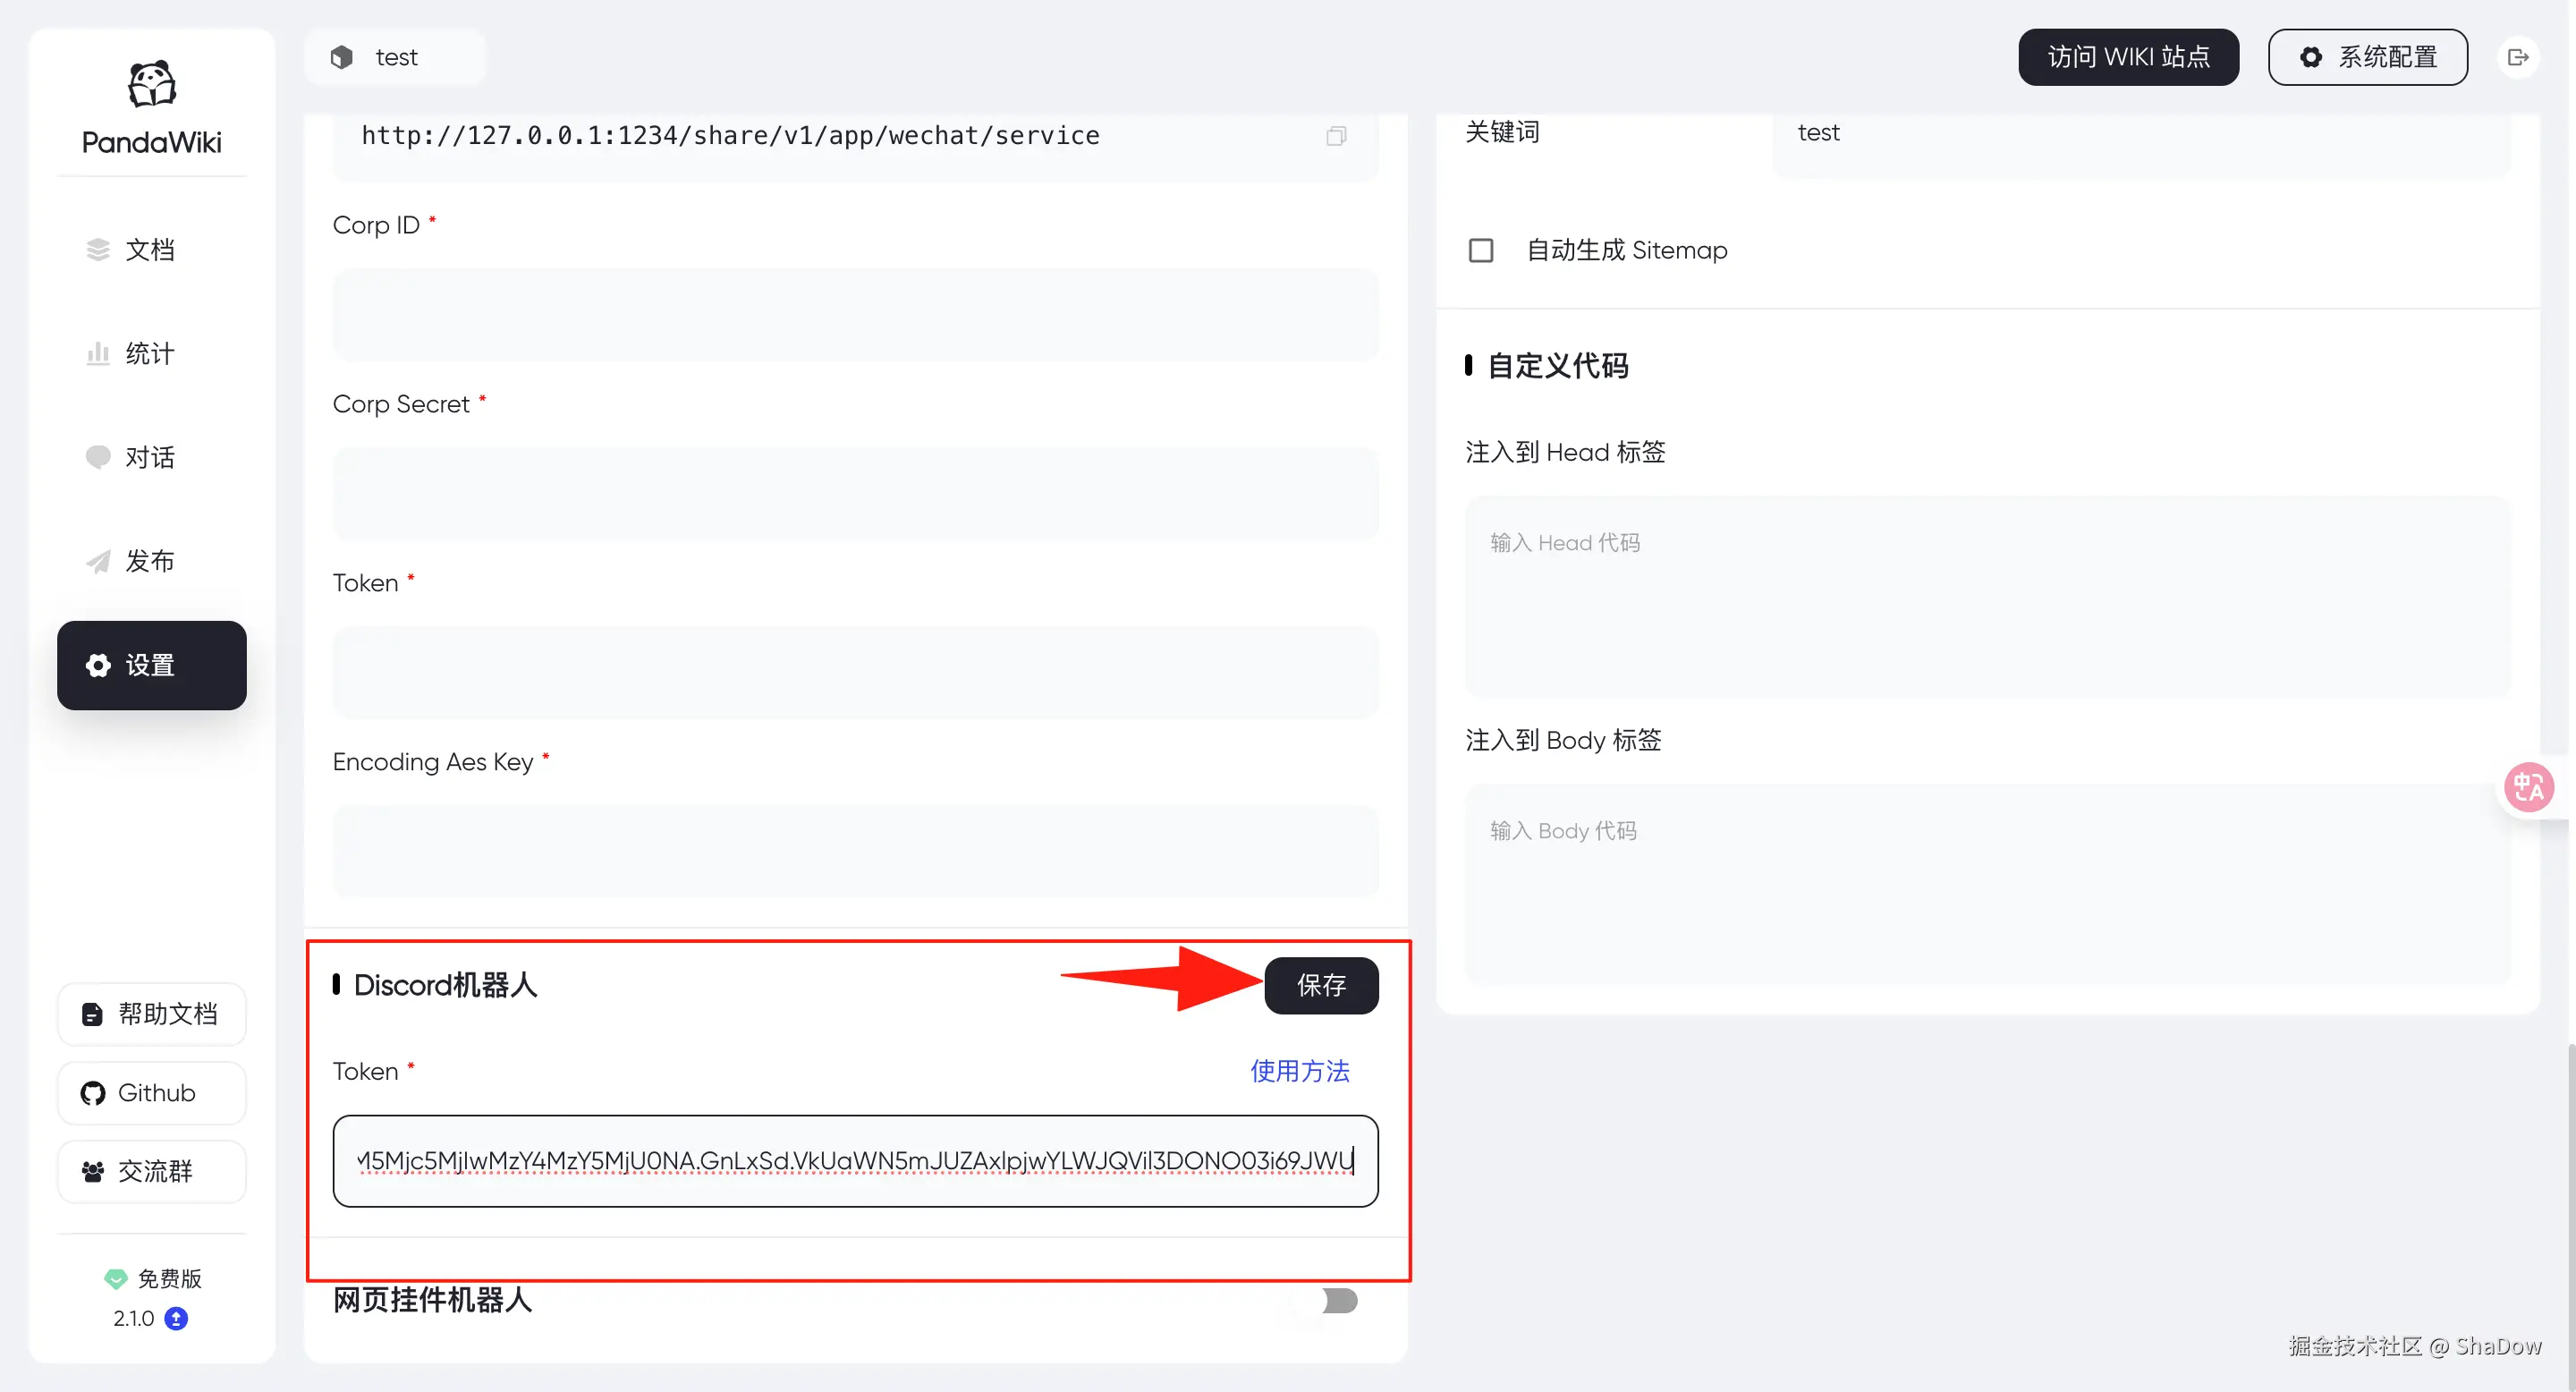
Task: Save the Discord机器人 settings
Action: tap(1321, 986)
